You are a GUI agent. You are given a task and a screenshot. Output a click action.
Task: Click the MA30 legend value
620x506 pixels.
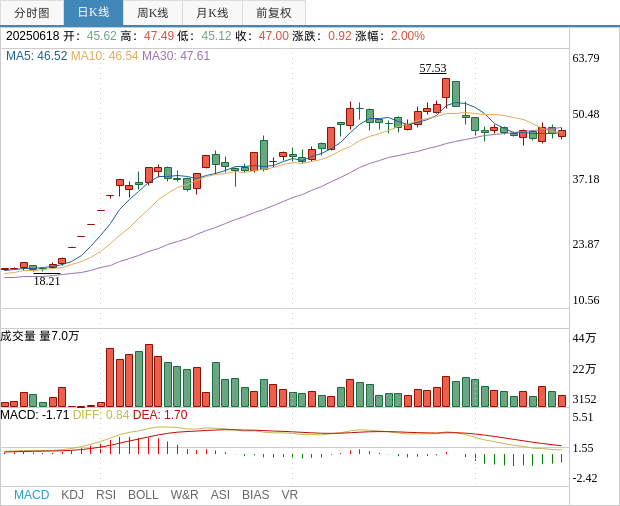point(176,56)
